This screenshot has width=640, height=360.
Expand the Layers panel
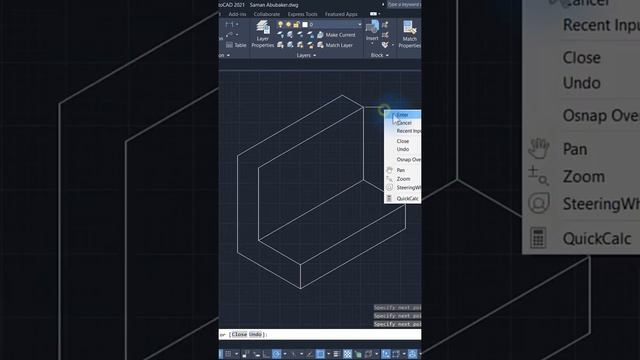(307, 55)
